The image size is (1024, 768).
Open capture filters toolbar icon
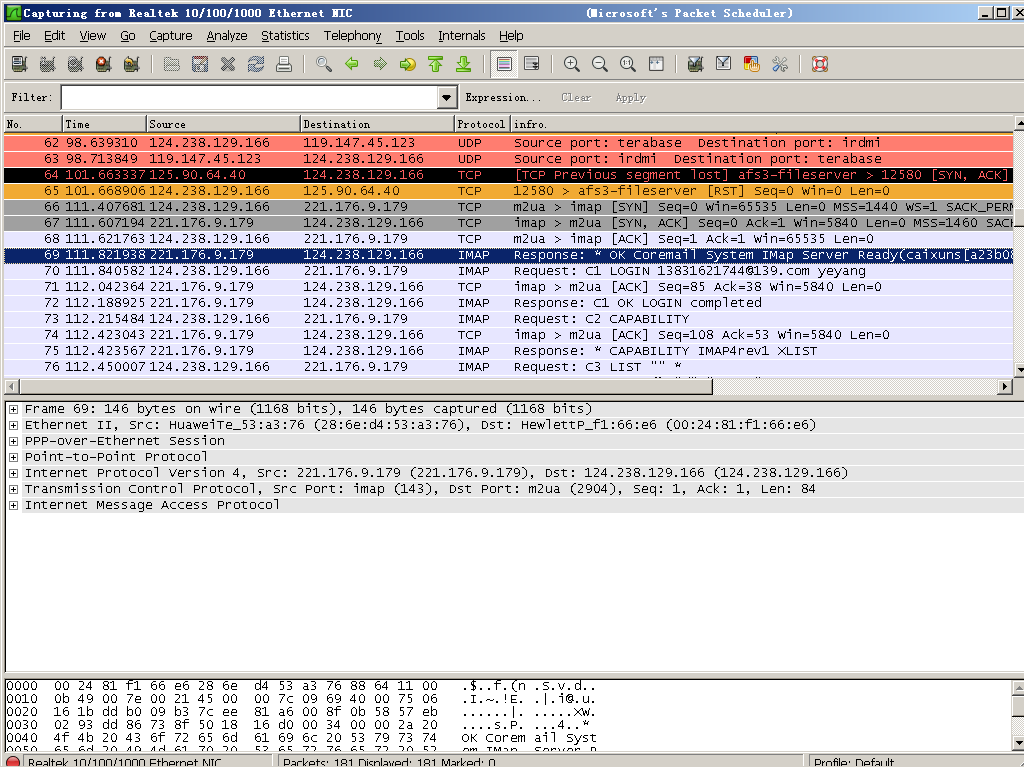tap(696, 64)
